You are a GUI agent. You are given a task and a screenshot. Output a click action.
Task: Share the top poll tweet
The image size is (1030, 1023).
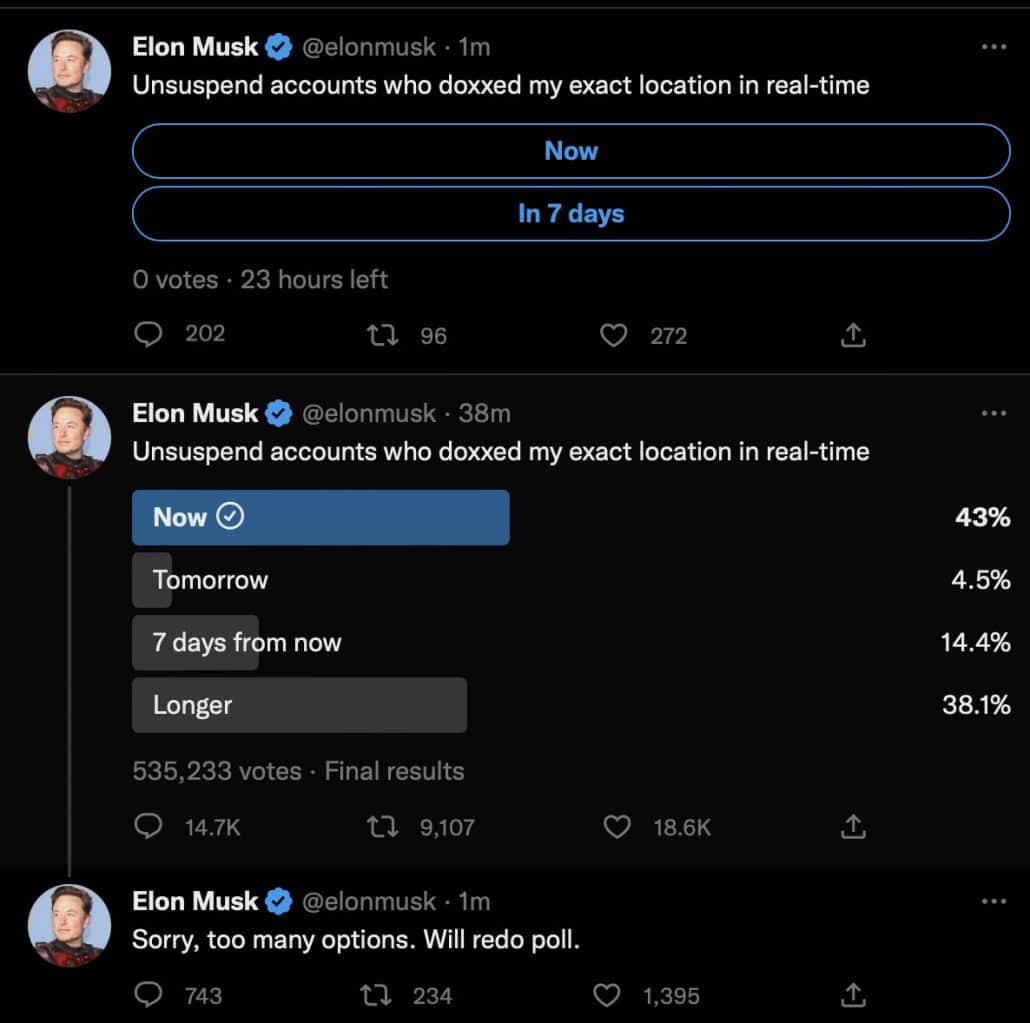pos(852,334)
